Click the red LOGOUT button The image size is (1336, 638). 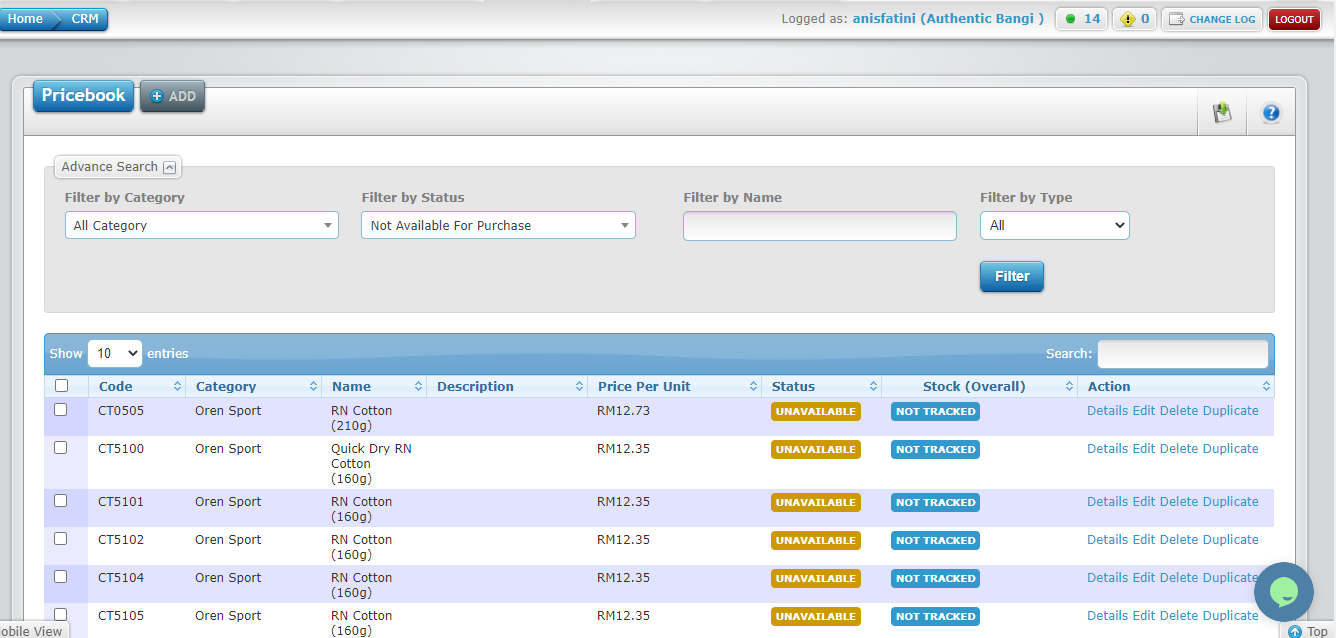click(x=1294, y=19)
